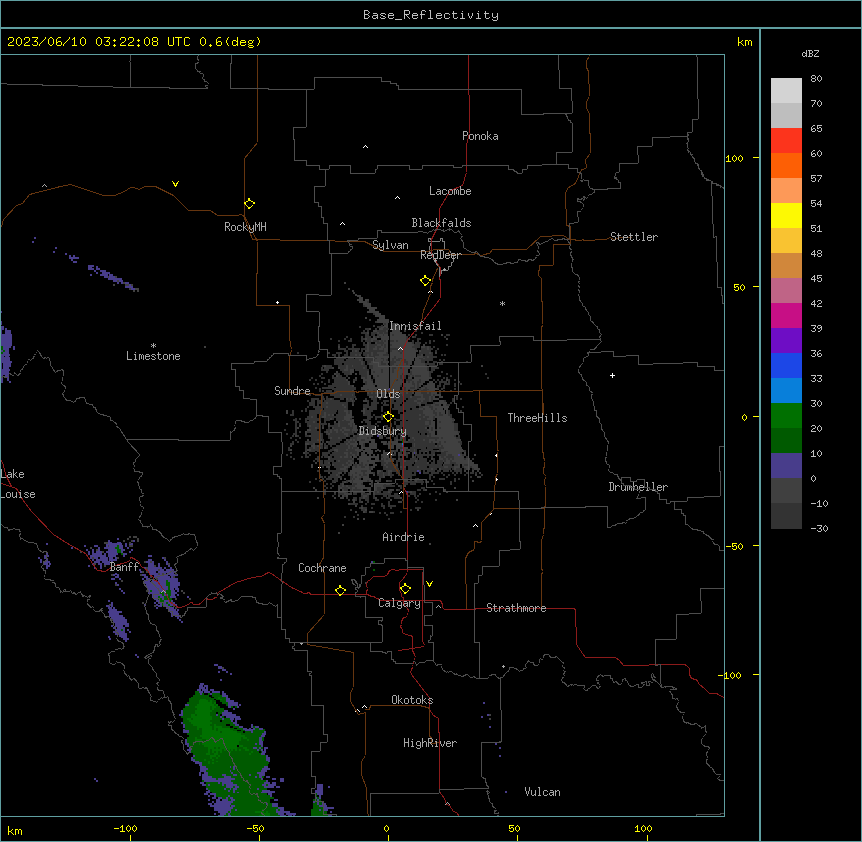
Task: Click the Okotoks town label
Action: (412, 700)
